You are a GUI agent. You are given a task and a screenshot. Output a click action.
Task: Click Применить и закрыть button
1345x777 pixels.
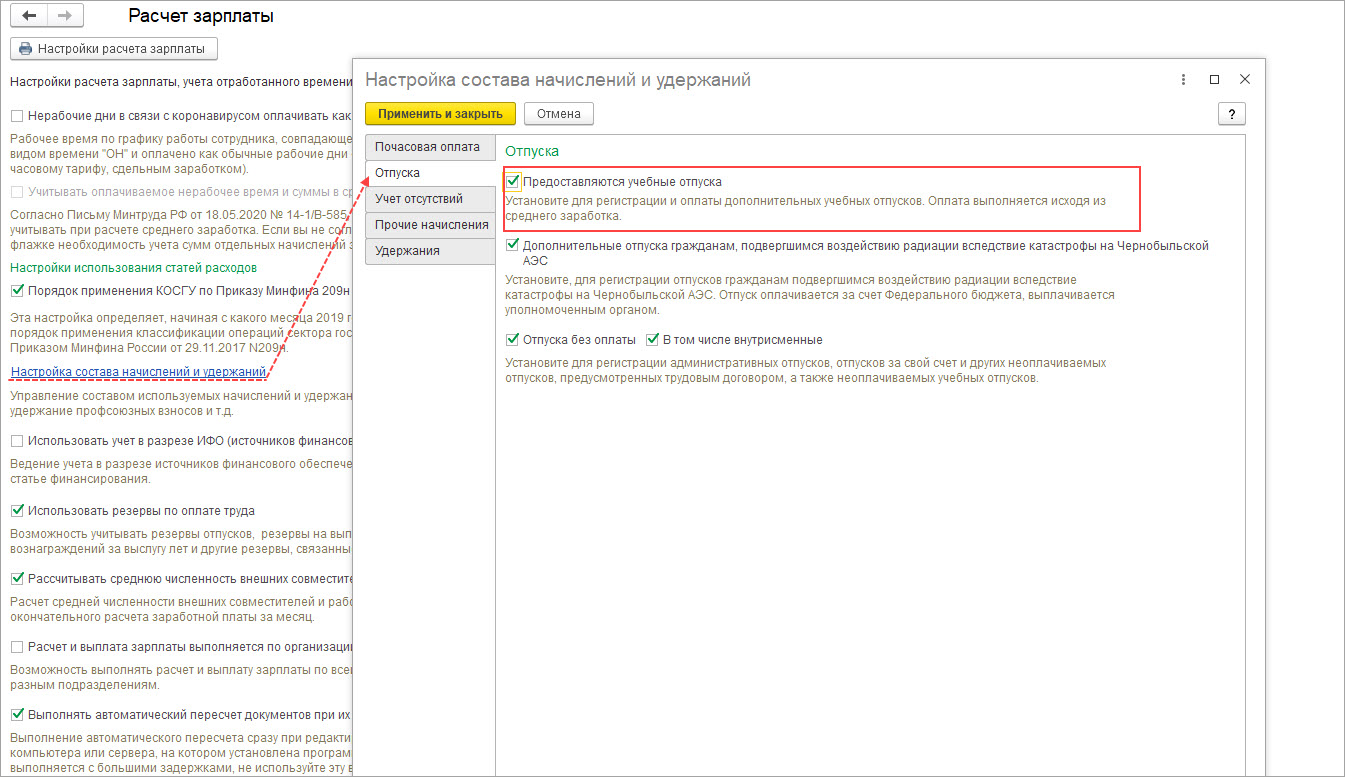pyautogui.click(x=440, y=113)
